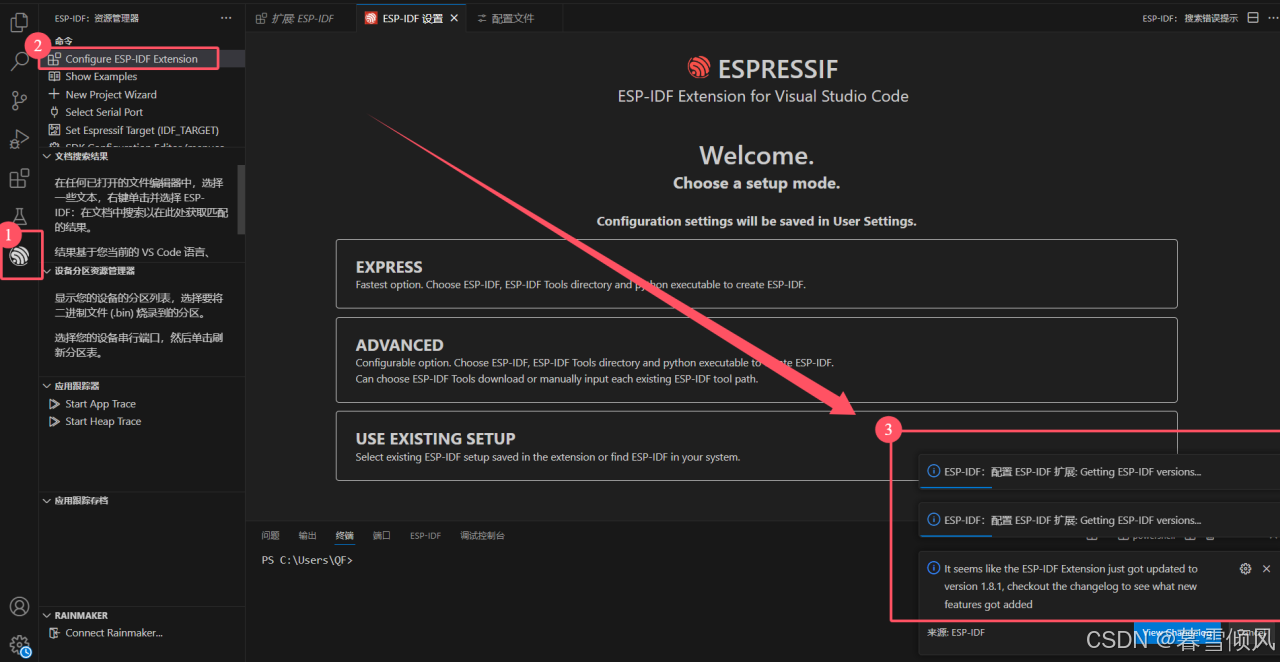Close the ESP-IDF 设置 tab
This screenshot has height=662, width=1280.
point(454,18)
